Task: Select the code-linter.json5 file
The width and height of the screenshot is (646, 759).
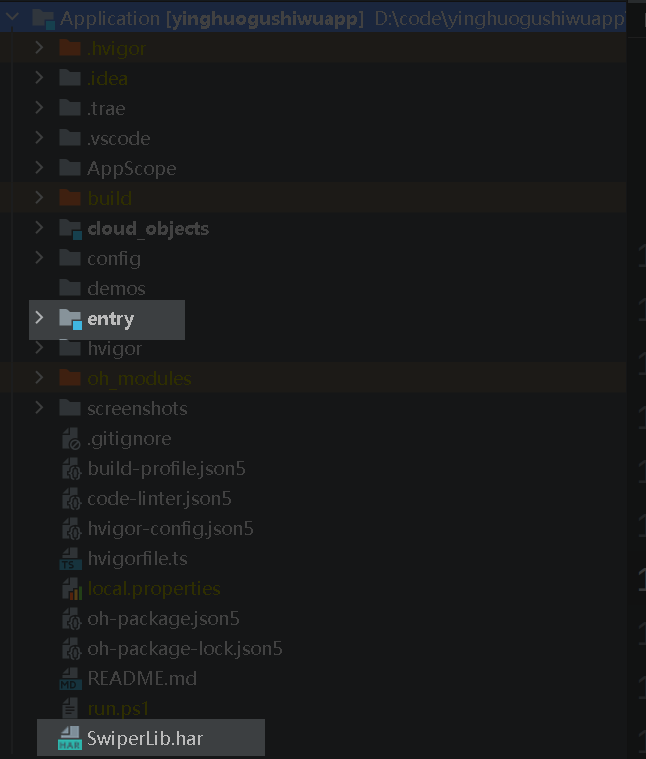Action: pos(159,499)
